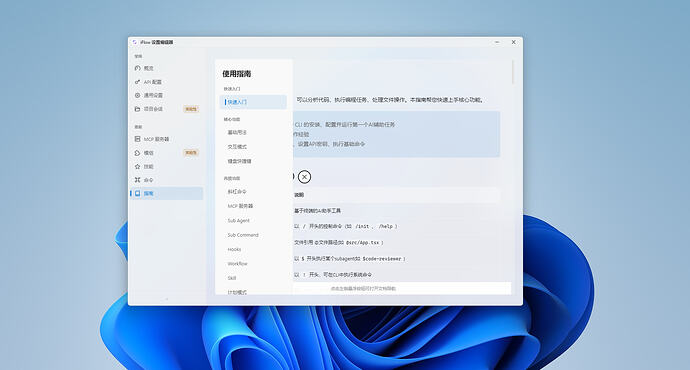Open 键盘快捷键 guide section

pos(239,161)
